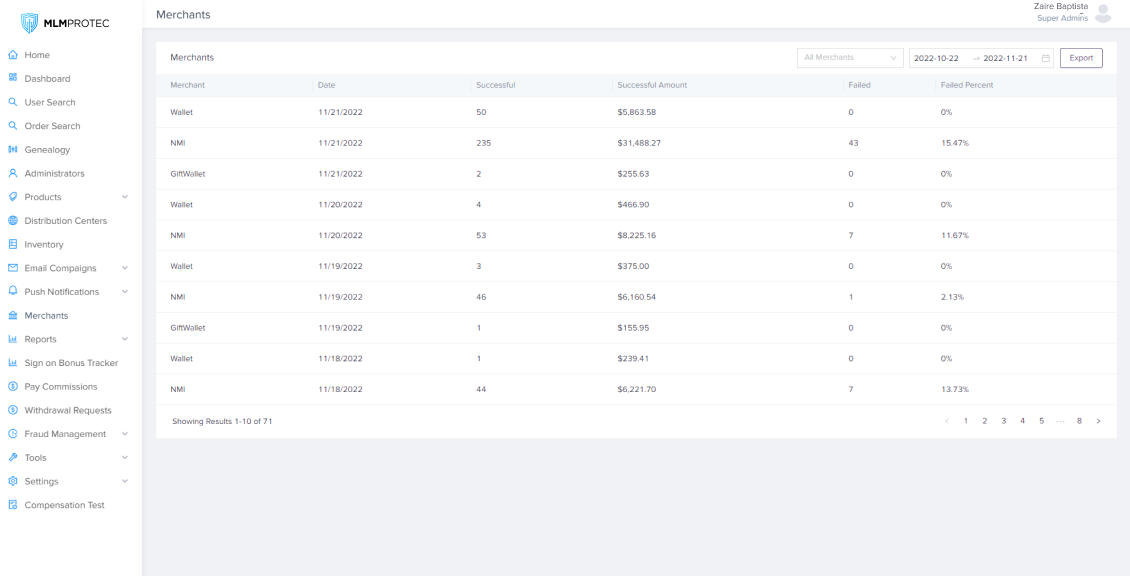Click the Genealogy icon in sidebar
Image resolution: width=1130 pixels, height=576 pixels.
coord(13,150)
